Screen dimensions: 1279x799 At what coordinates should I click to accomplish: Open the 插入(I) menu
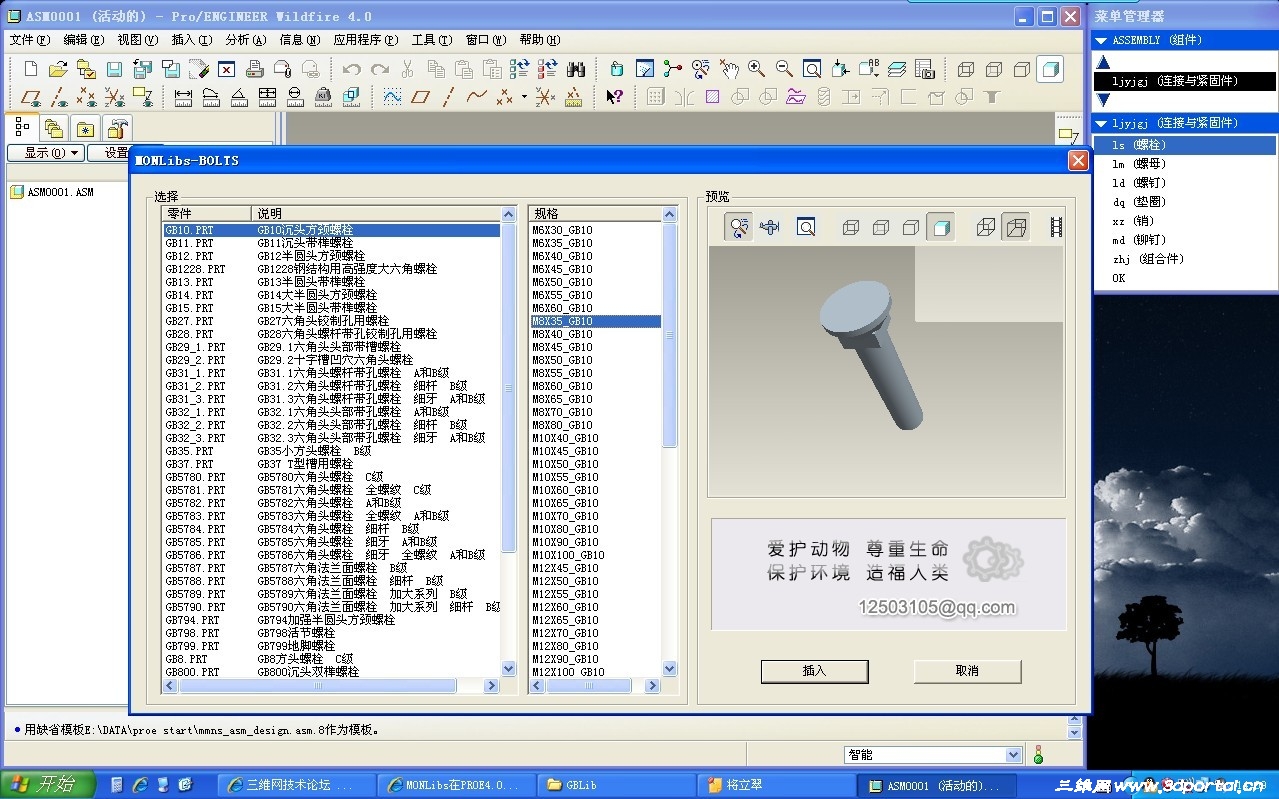click(x=191, y=40)
